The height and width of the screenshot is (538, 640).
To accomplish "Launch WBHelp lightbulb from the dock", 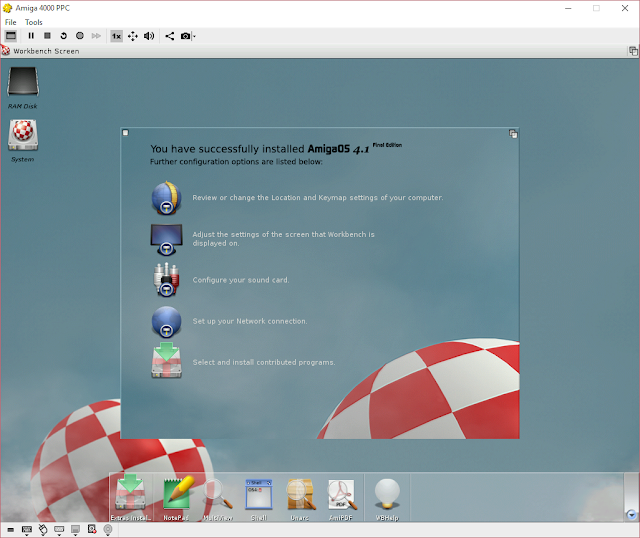I will point(387,499).
